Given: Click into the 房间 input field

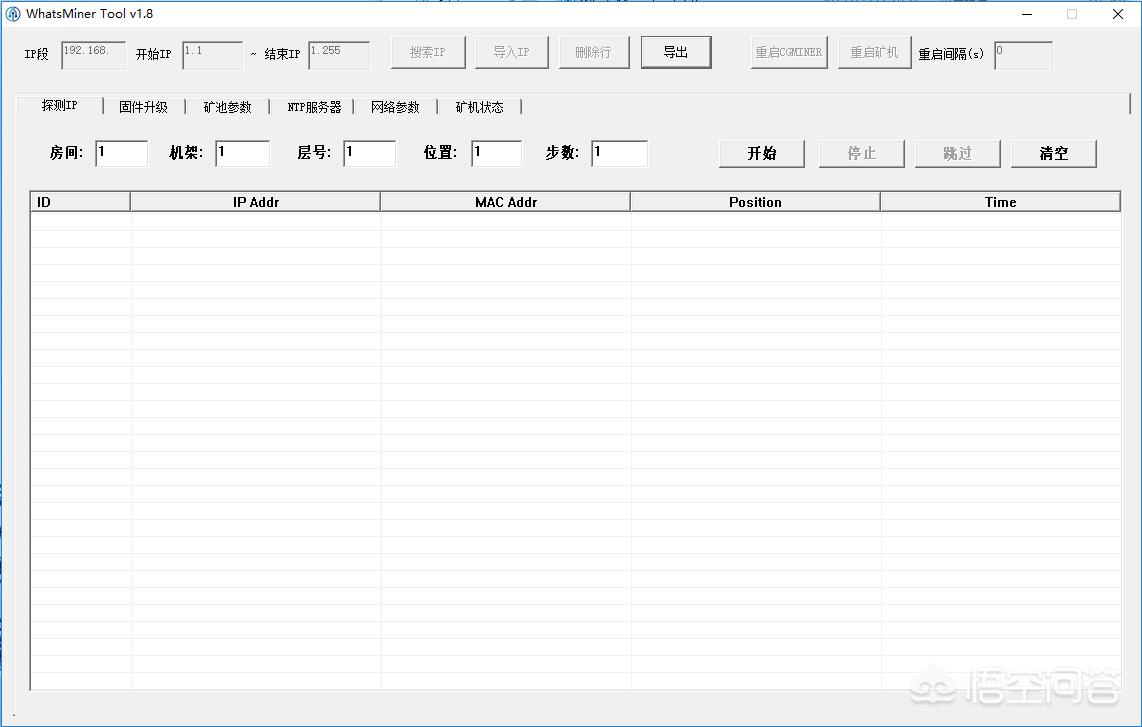Looking at the screenshot, I should click(x=121, y=153).
